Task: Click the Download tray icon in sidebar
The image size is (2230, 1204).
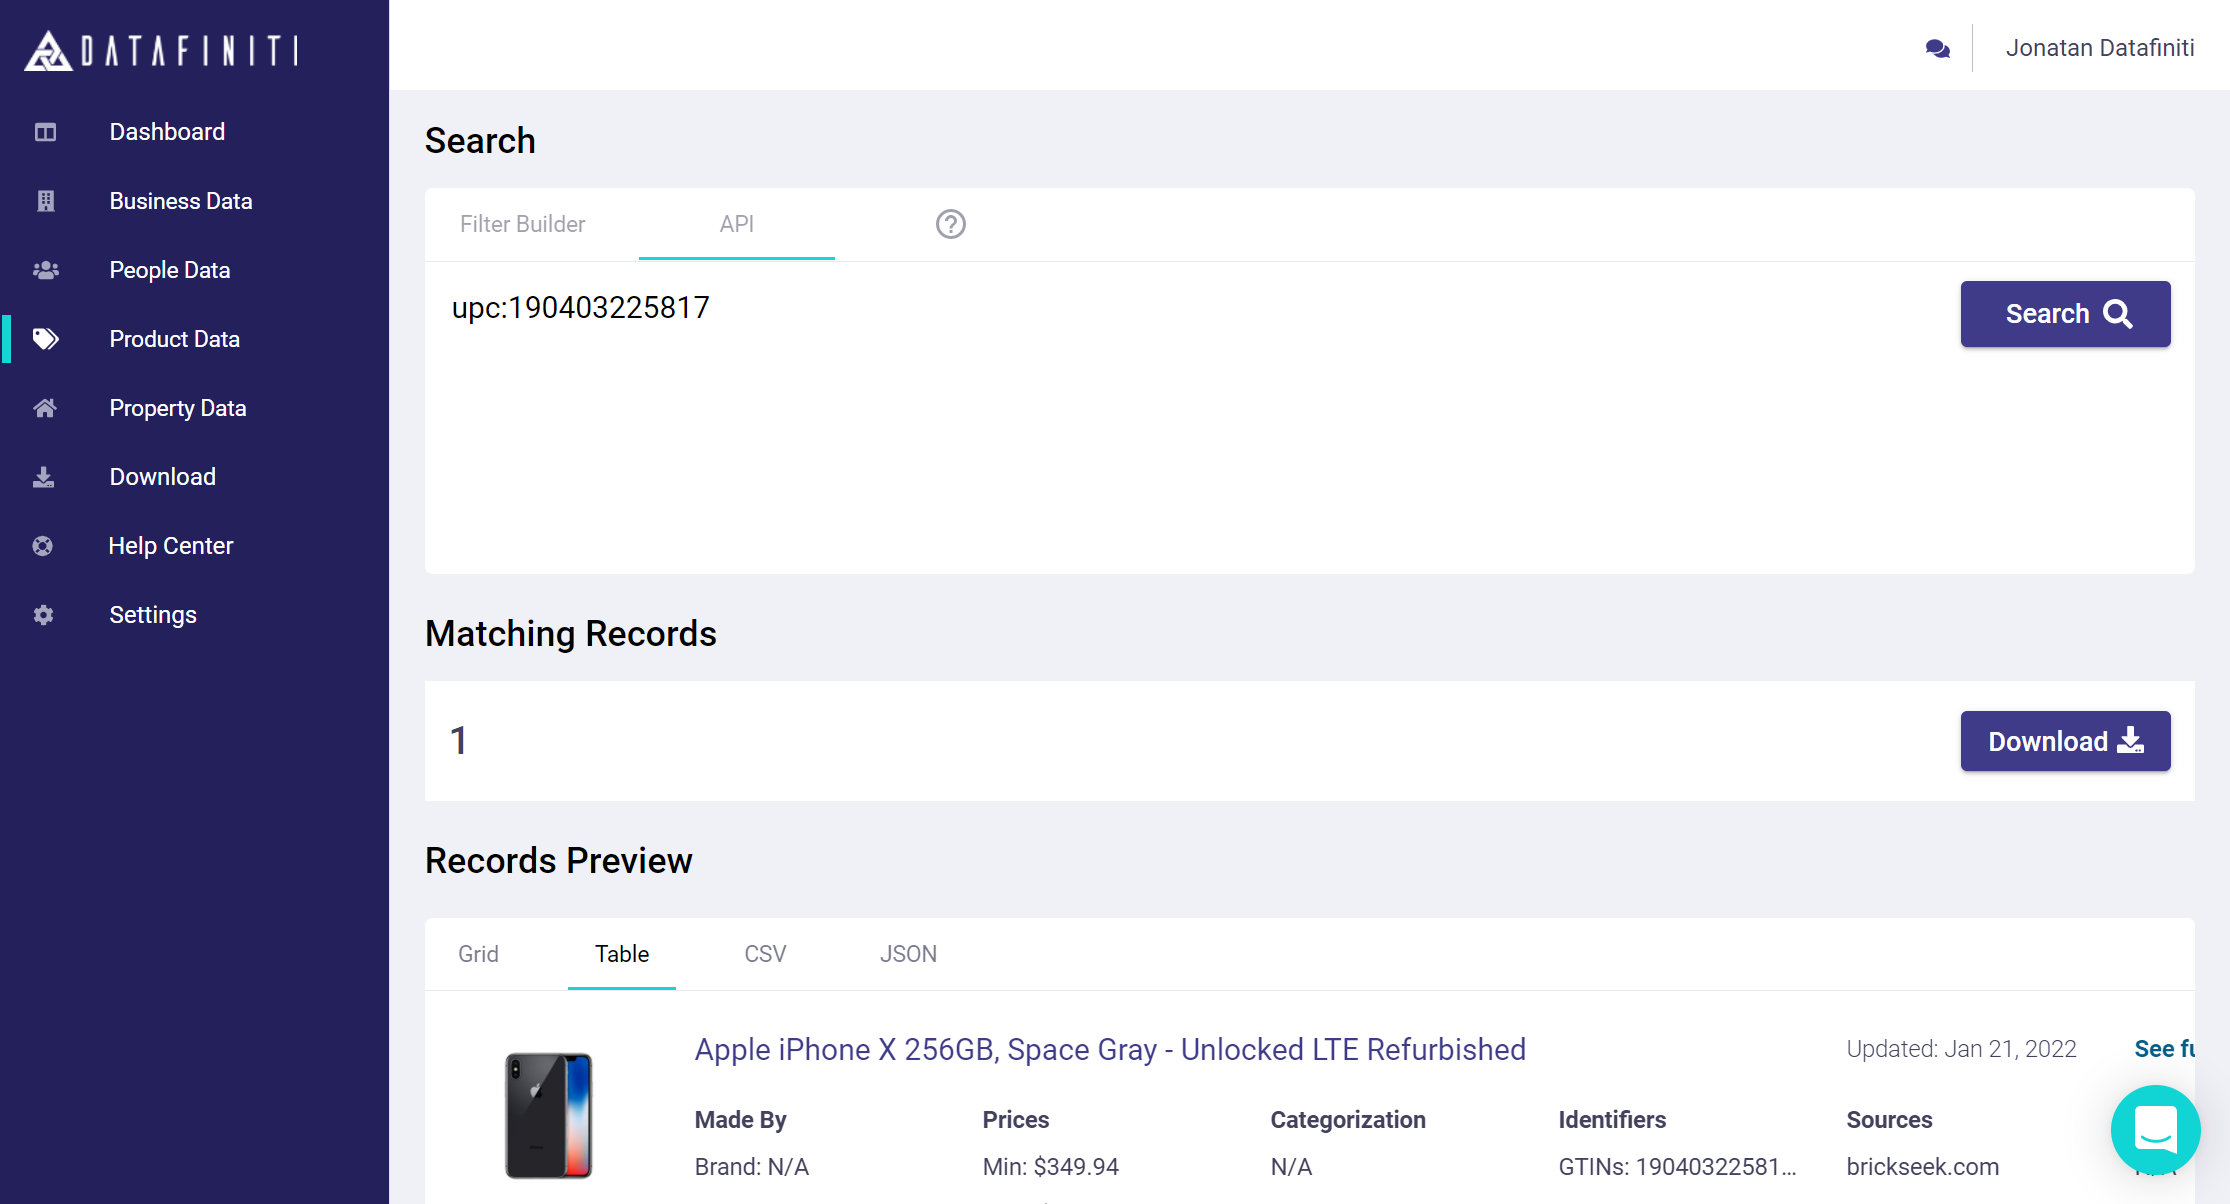Action: pos(44,477)
